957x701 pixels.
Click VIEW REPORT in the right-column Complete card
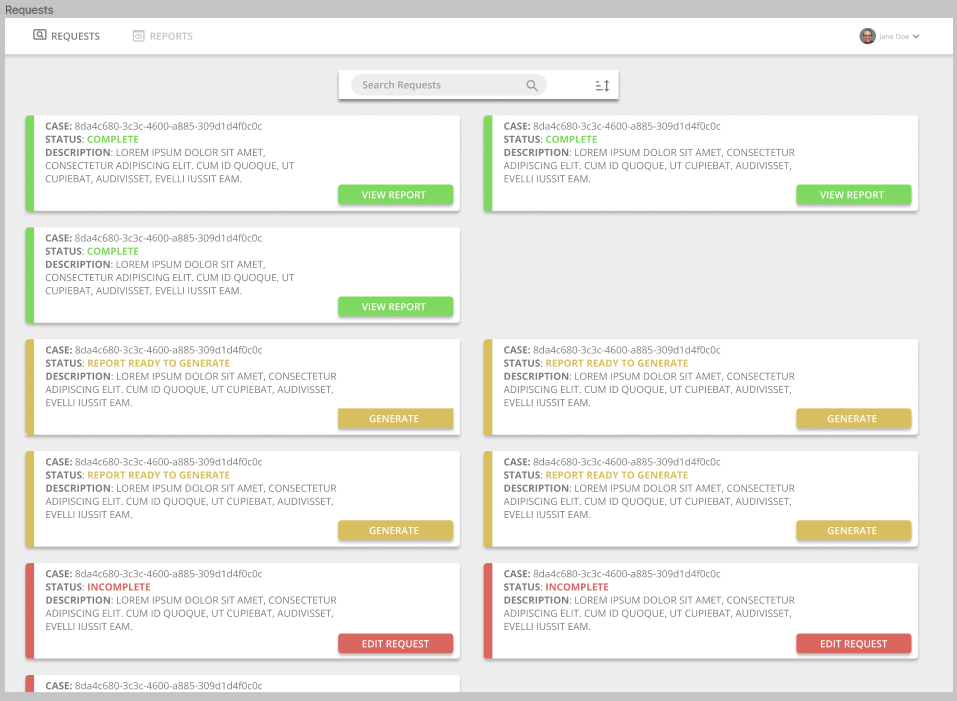[x=853, y=195]
